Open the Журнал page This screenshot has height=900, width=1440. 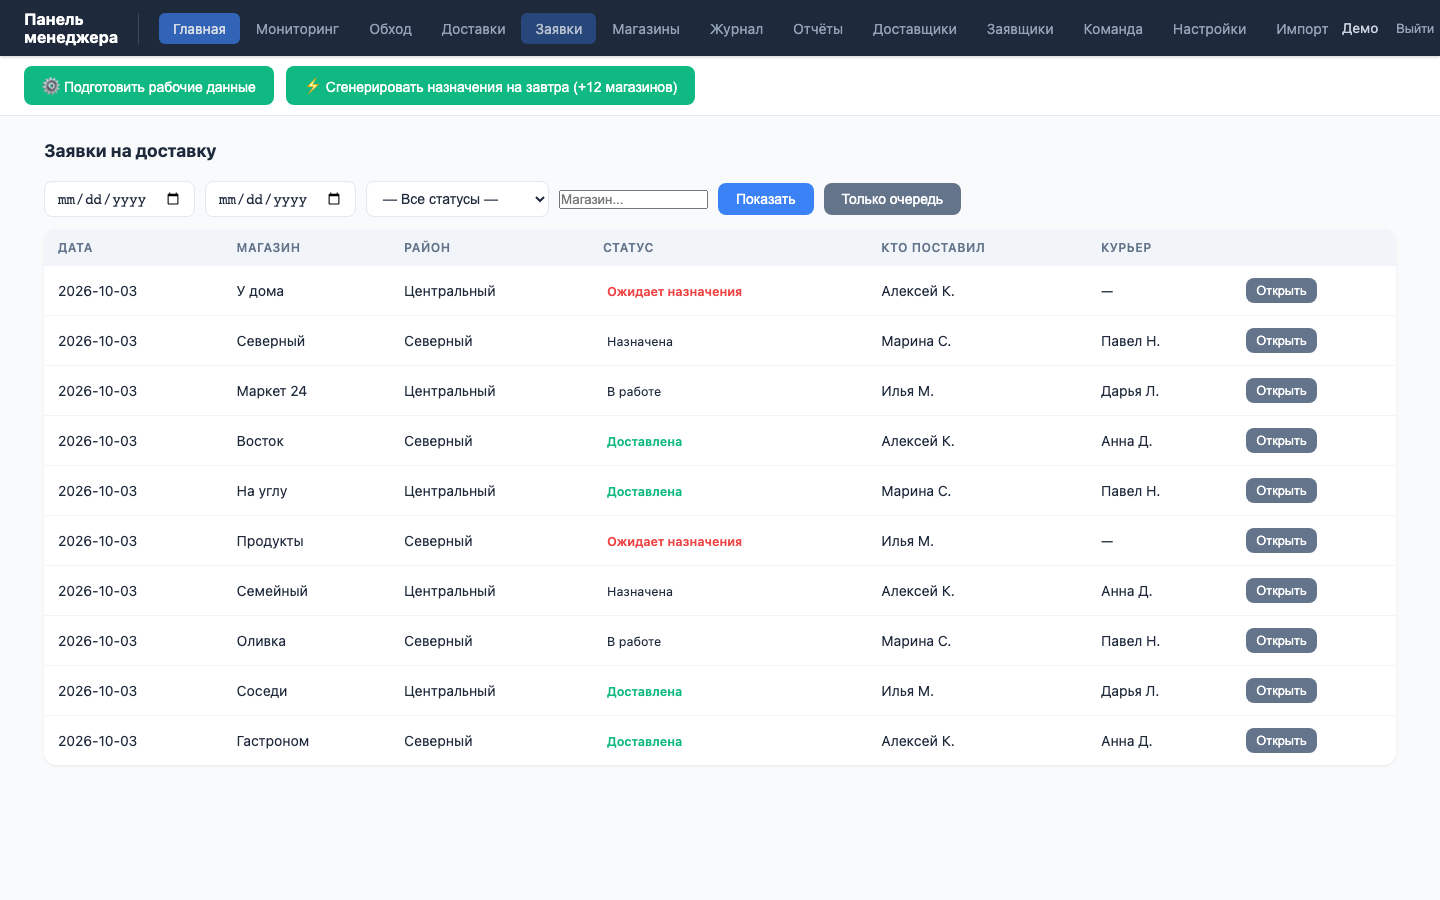[x=736, y=29]
